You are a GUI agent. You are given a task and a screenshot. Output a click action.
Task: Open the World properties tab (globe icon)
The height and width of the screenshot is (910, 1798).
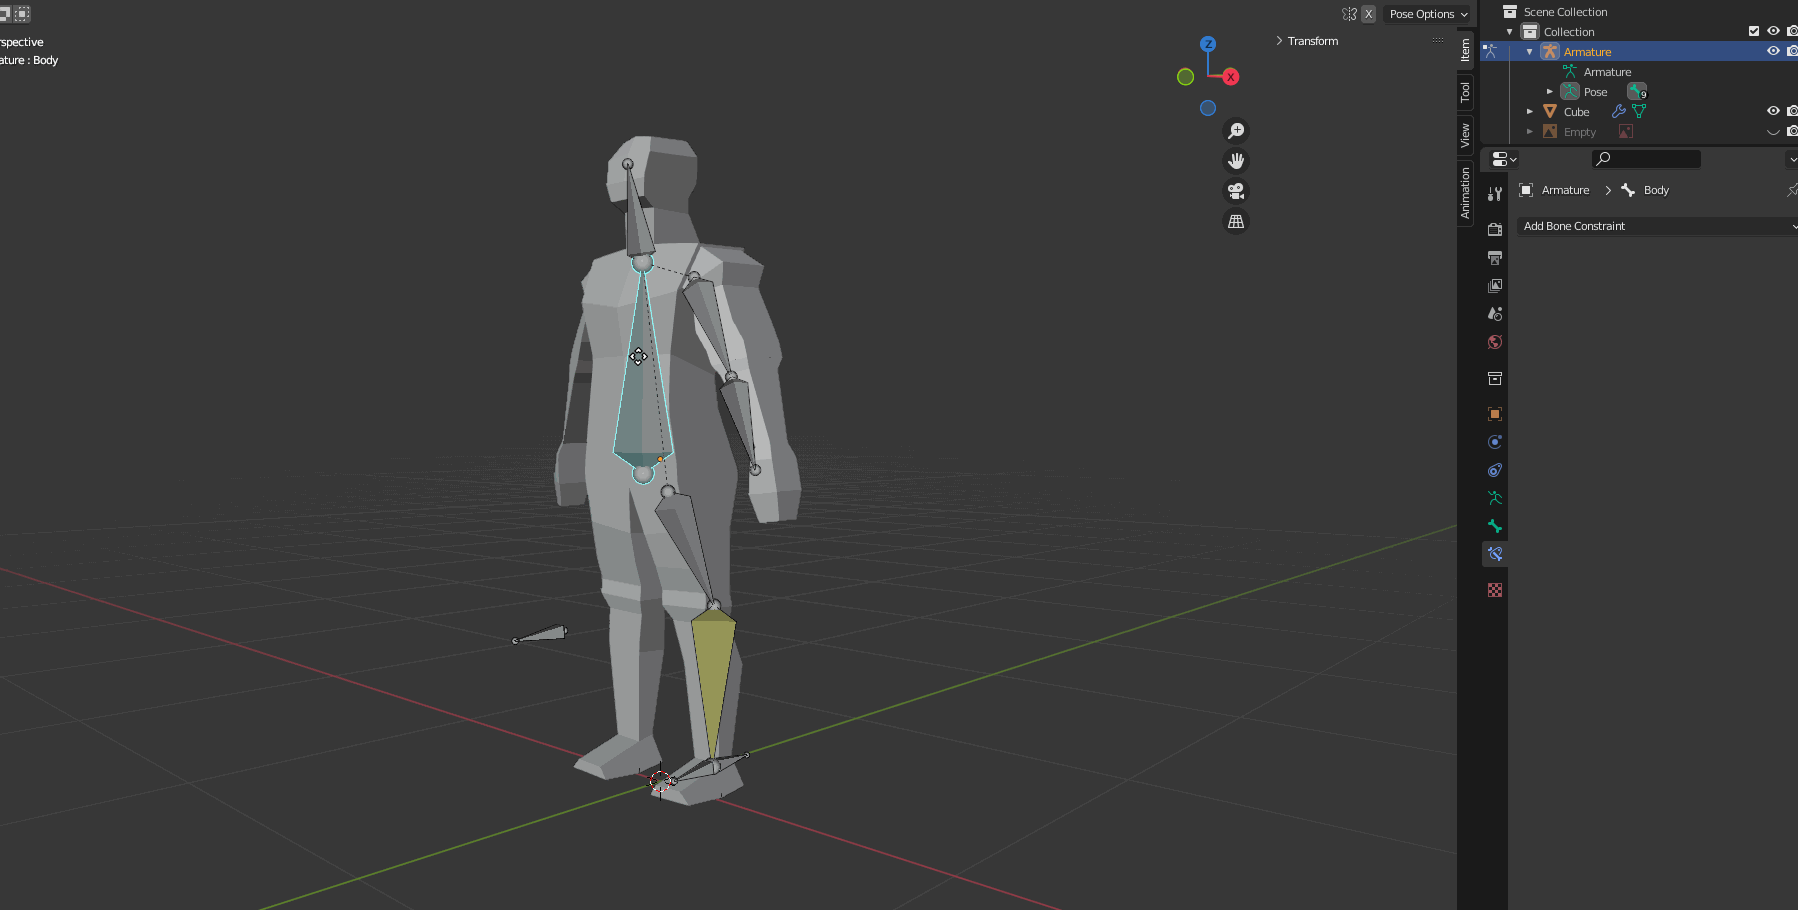pos(1495,342)
